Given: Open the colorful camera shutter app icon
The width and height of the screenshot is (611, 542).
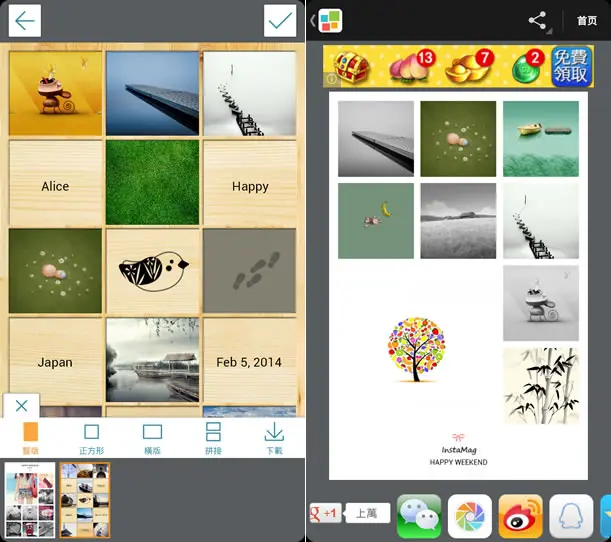Looking at the screenshot, I should point(470,516).
